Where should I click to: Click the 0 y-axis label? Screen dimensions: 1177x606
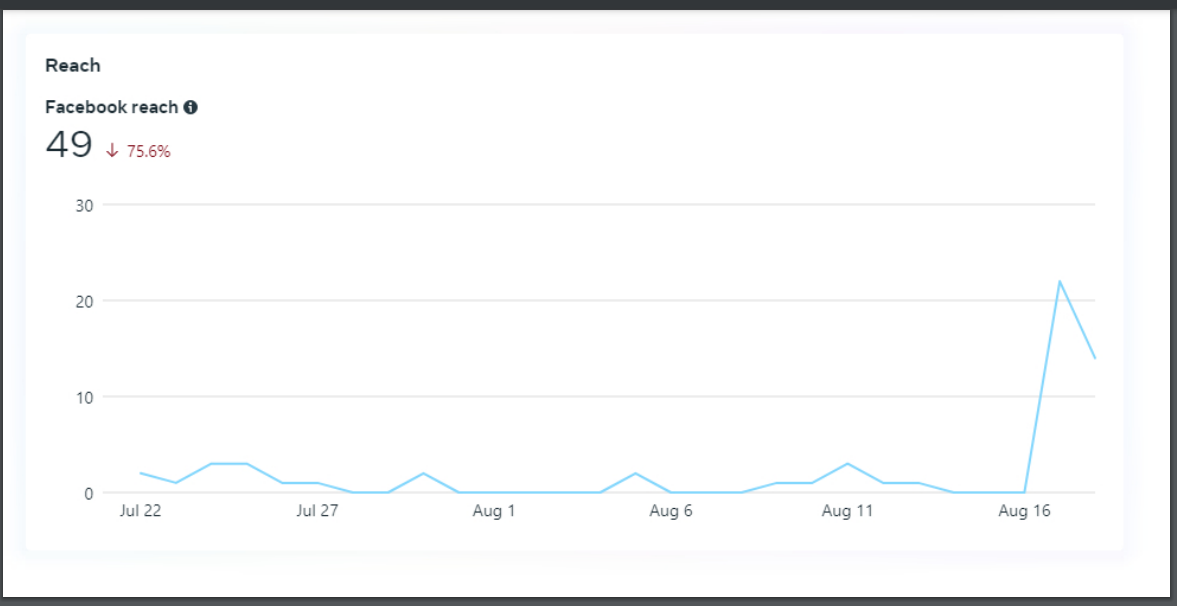pyautogui.click(x=88, y=493)
